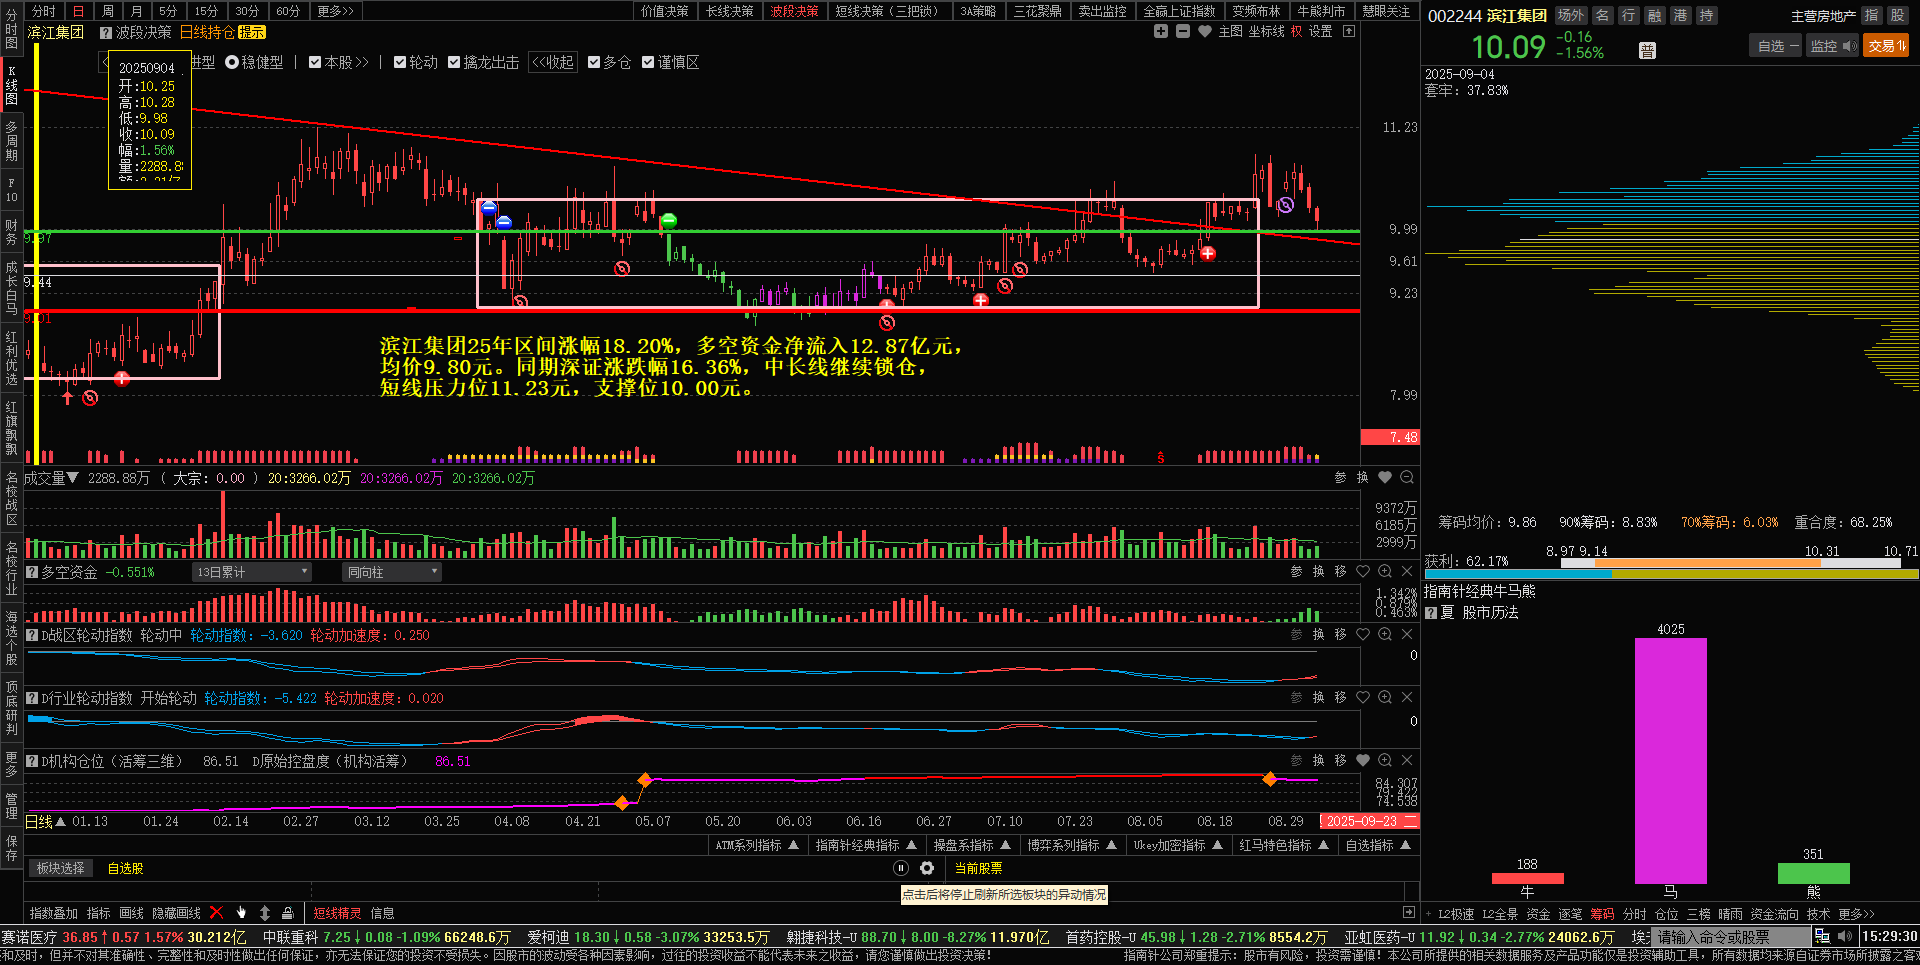The image size is (1920, 965).
Task: Click the 更多>> link in right panel tabs
Action: pos(1856,914)
